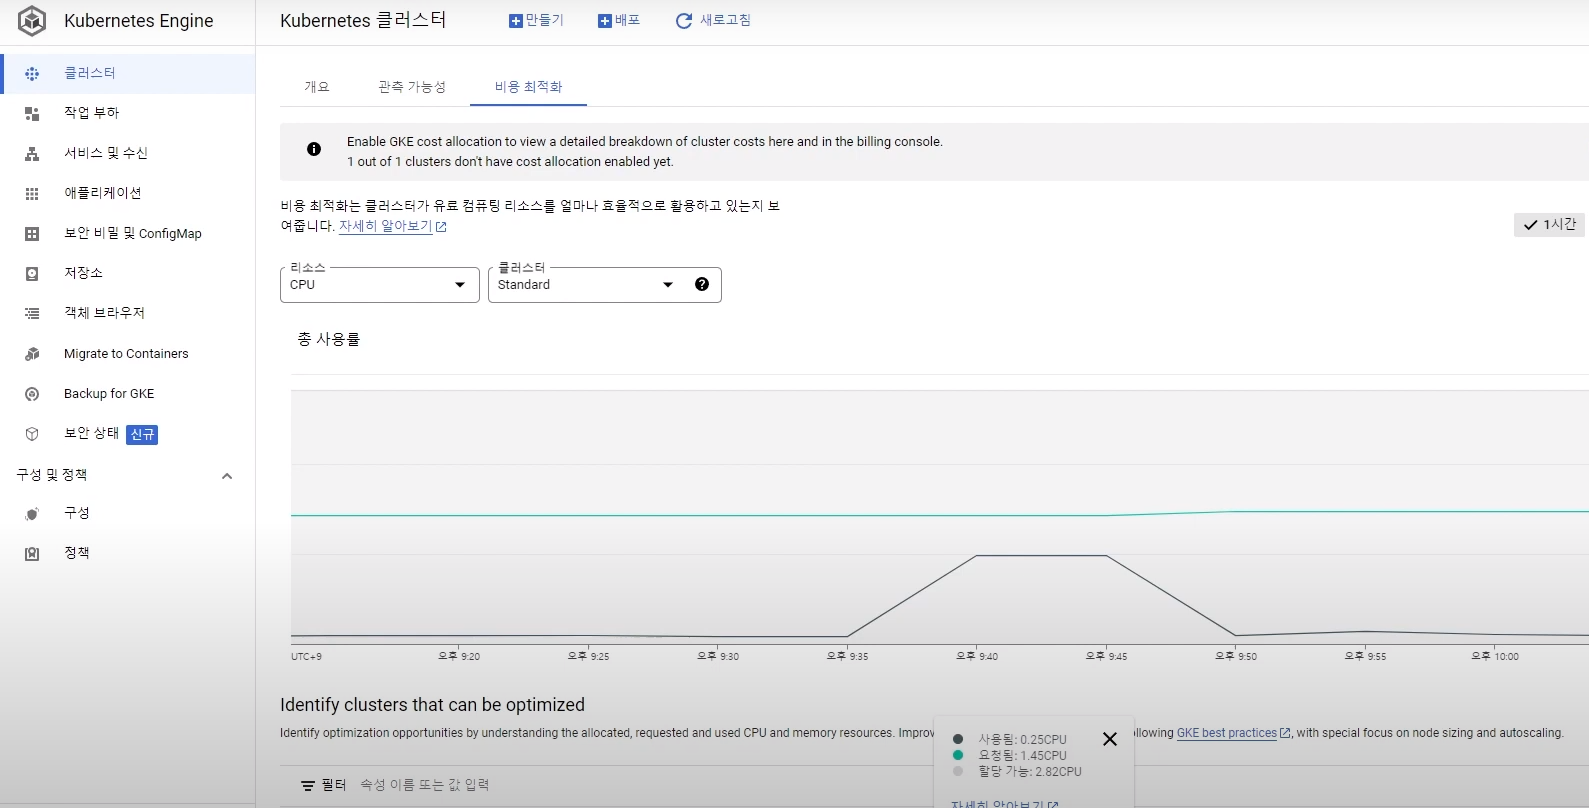
Task: Click the Kubernetes Engine title
Action: tap(139, 21)
